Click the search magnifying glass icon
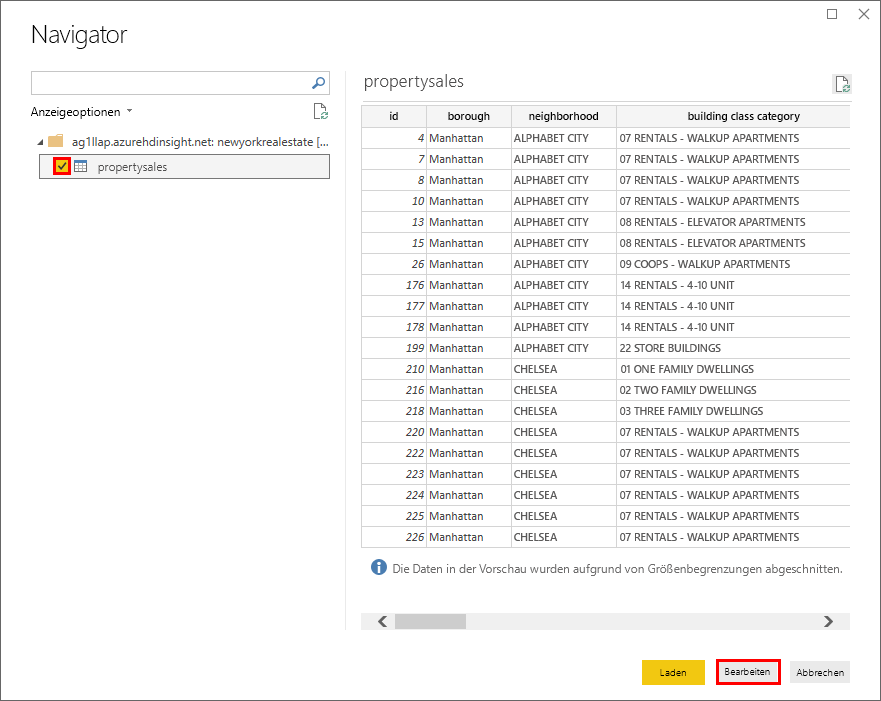Image resolution: width=881 pixels, height=701 pixels. pyautogui.click(x=318, y=83)
